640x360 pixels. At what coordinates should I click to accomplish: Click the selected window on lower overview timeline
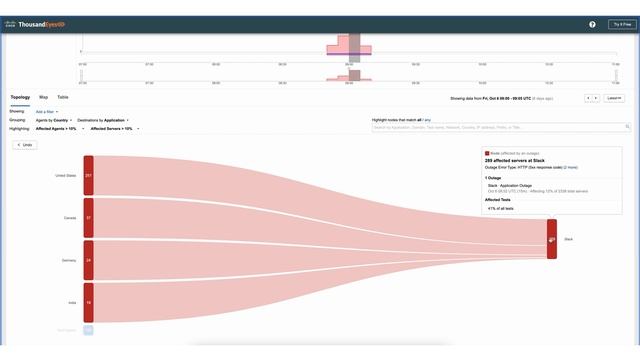[x=354, y=75]
